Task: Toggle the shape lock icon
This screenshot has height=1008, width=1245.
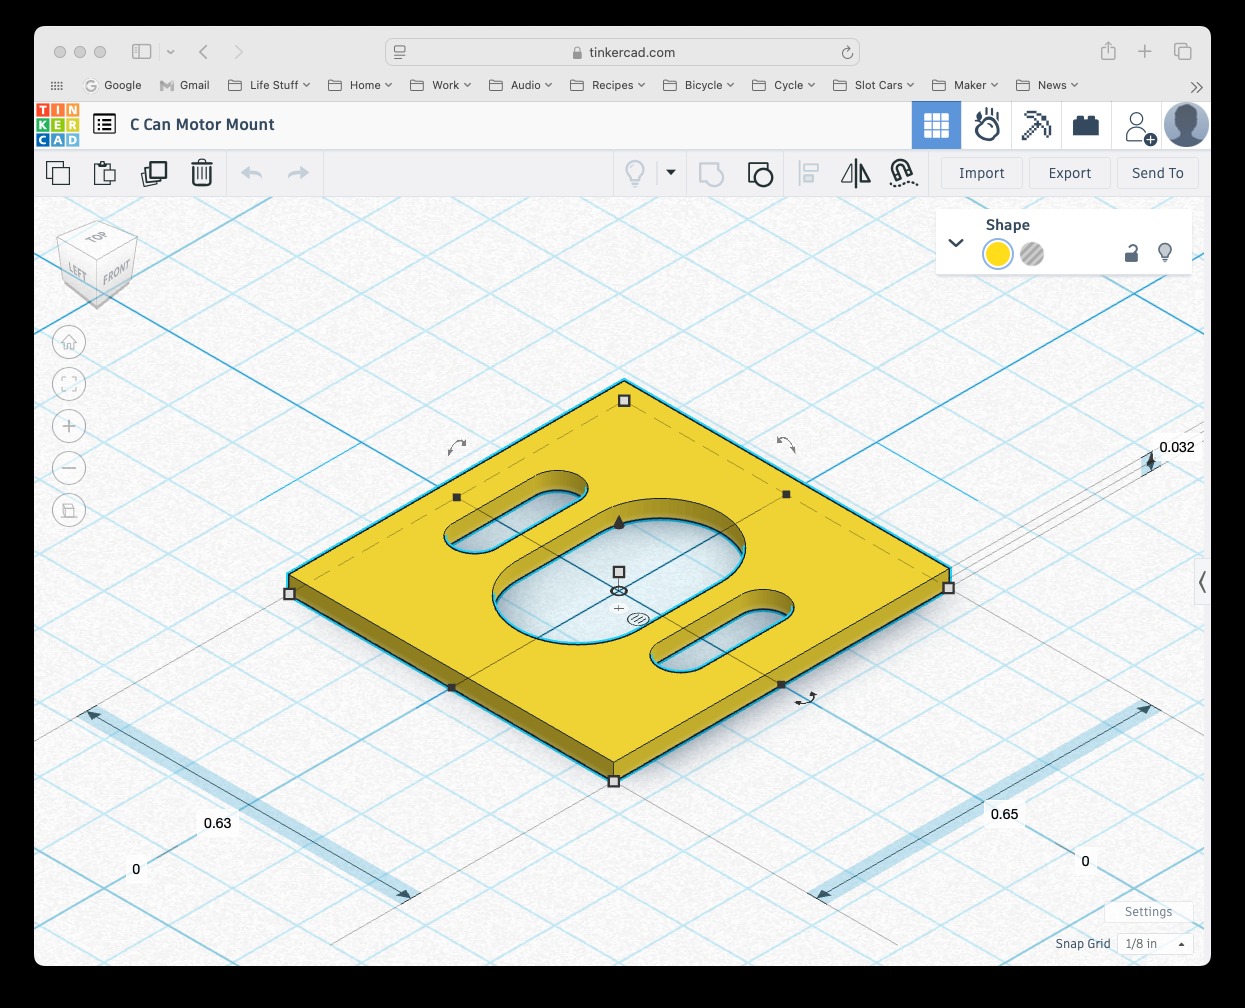Action: [x=1131, y=253]
